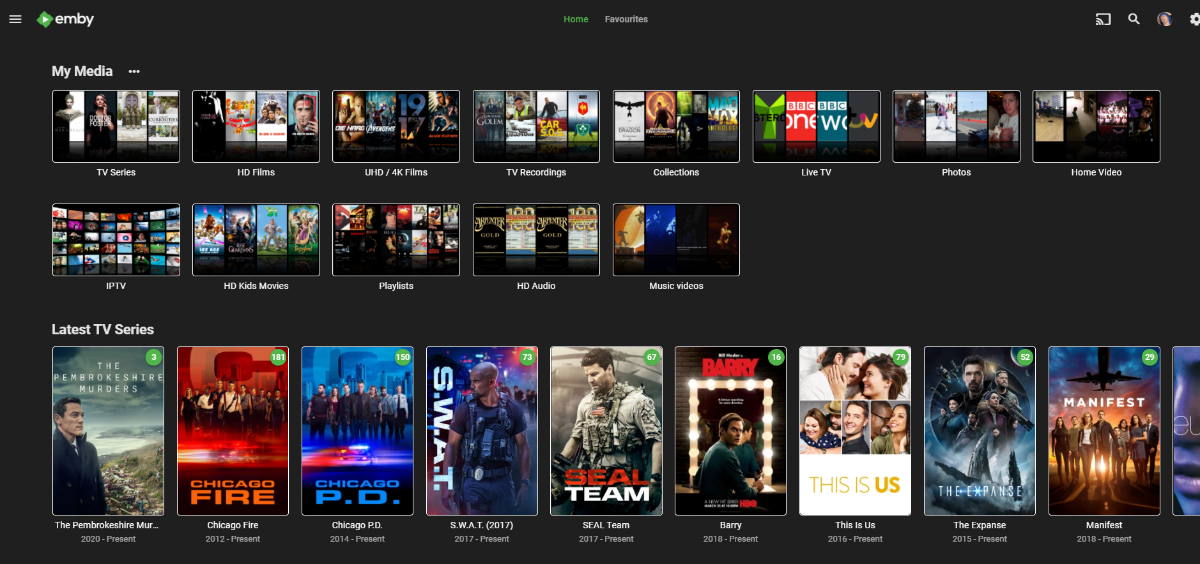Image resolution: width=1200 pixels, height=564 pixels.
Task: Click the Chicago Fire title text
Action: point(233,525)
